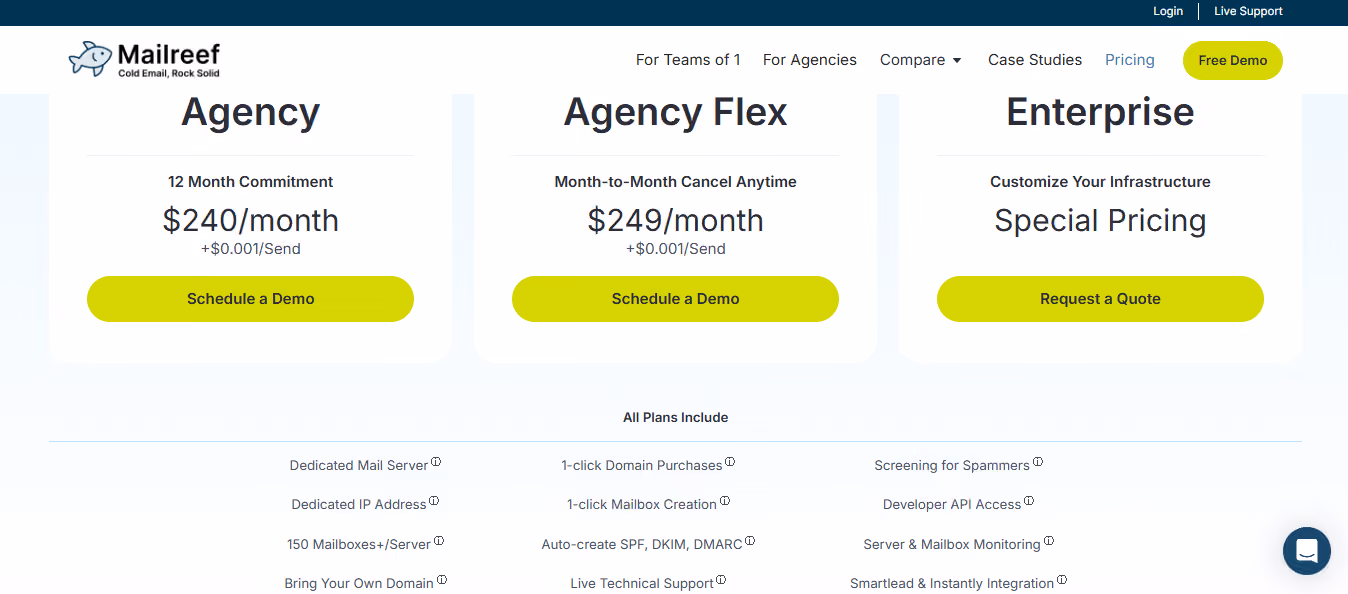Click info icon next to Screening for Spammers
This screenshot has height=594, width=1348.
[x=1038, y=462]
